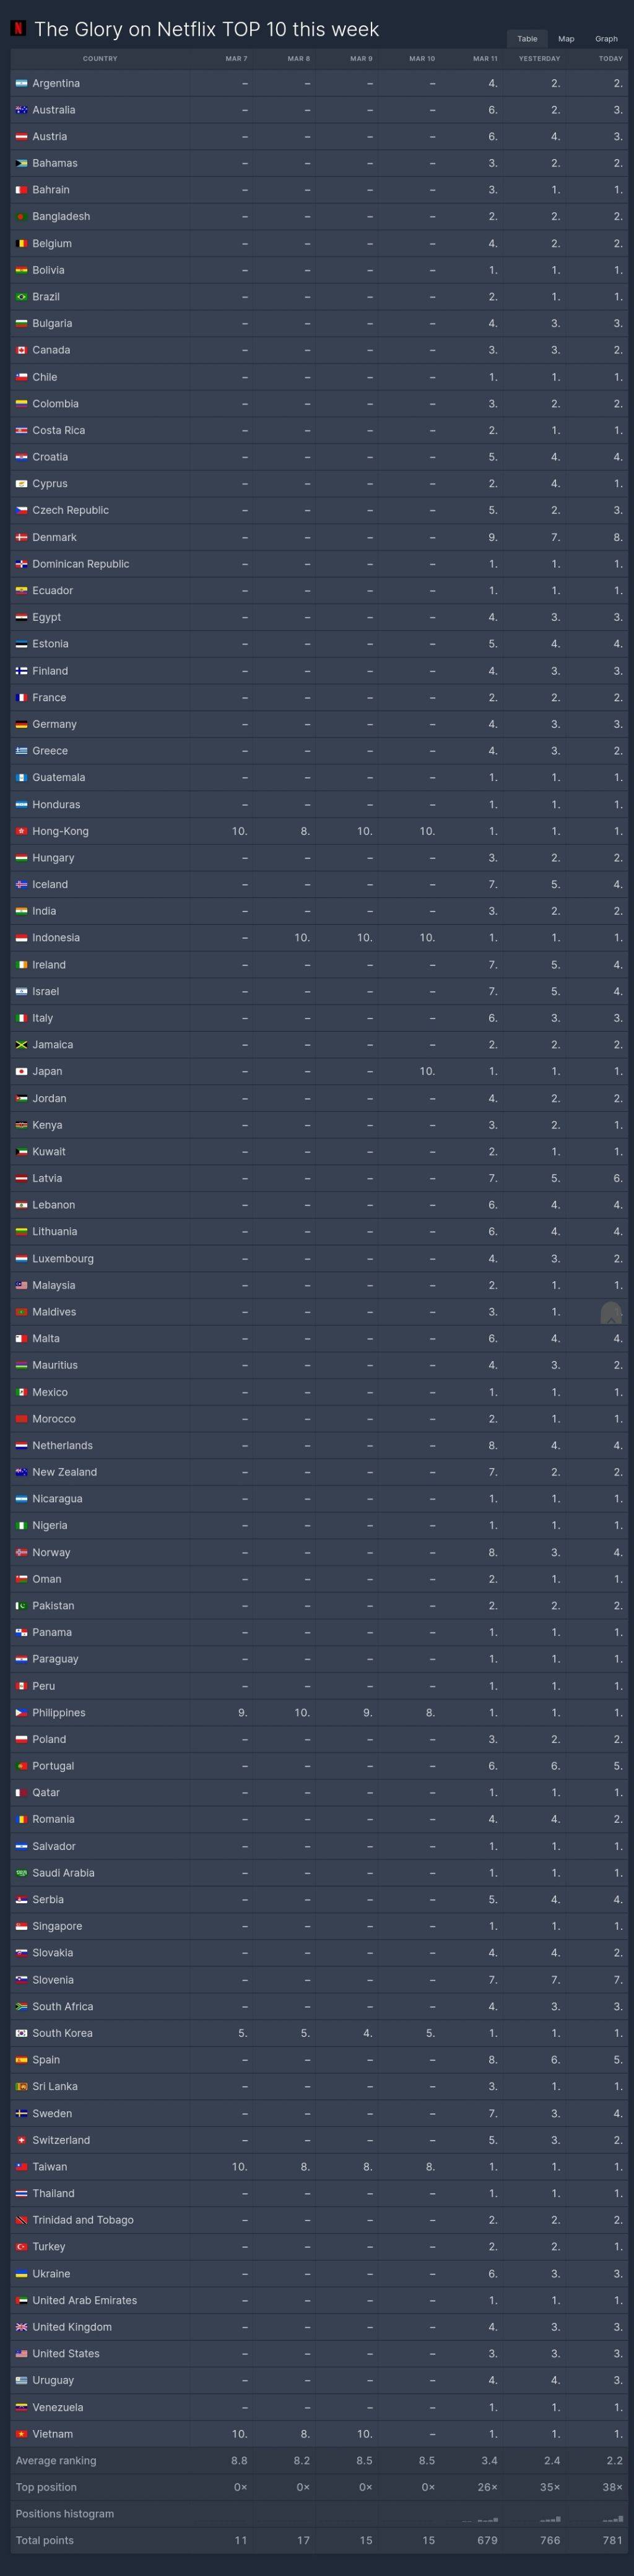
Task: Select the Table view tab
Action: 527,39
